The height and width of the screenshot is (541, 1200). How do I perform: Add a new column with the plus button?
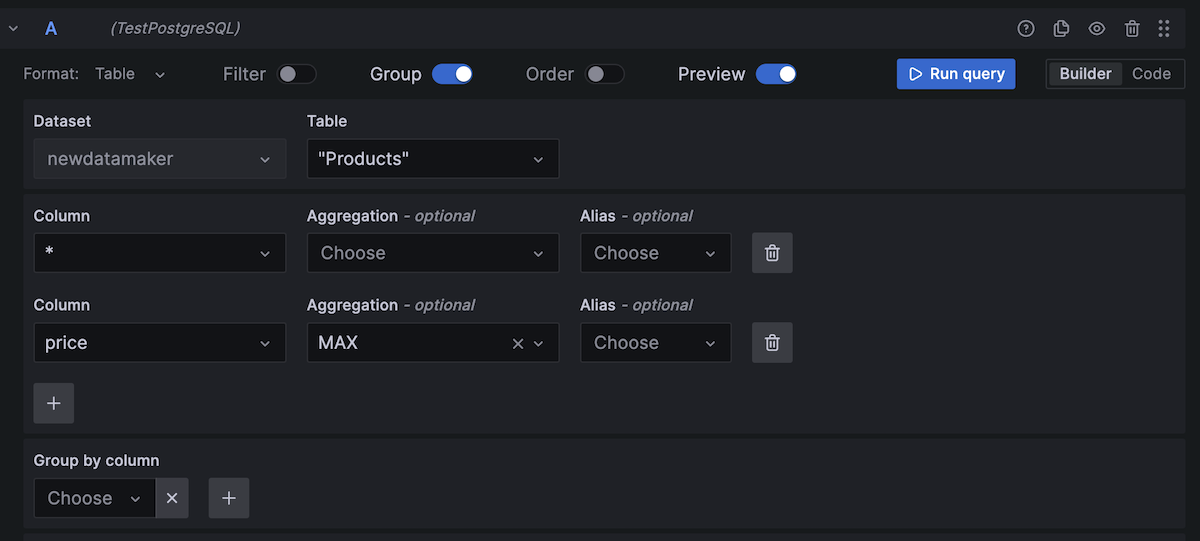[54, 403]
